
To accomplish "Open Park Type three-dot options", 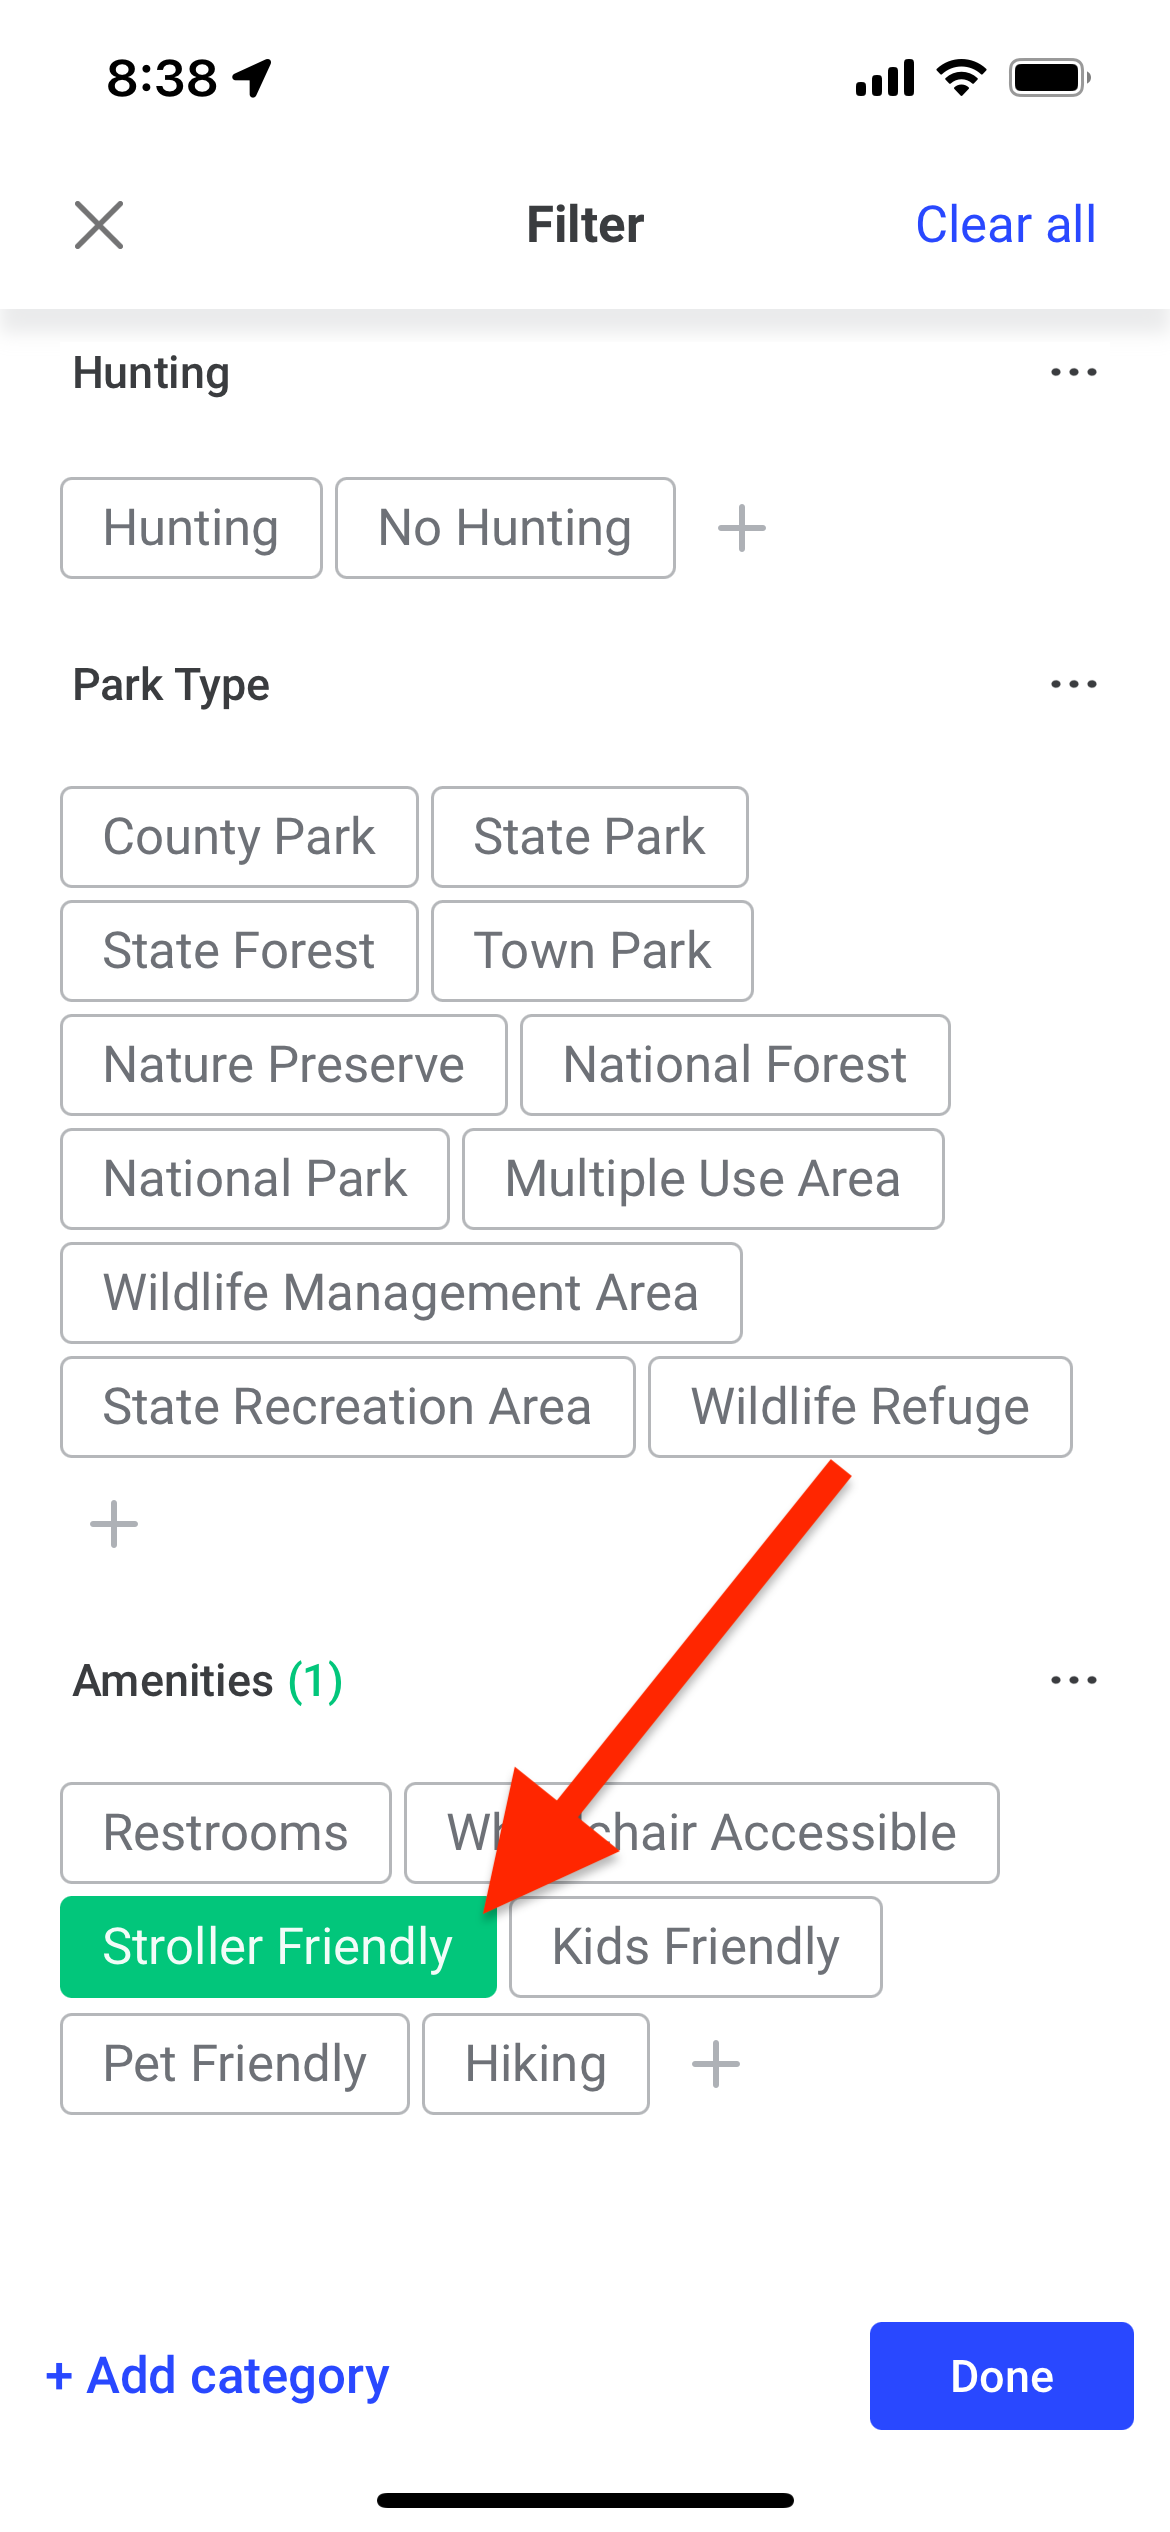I will [1073, 684].
